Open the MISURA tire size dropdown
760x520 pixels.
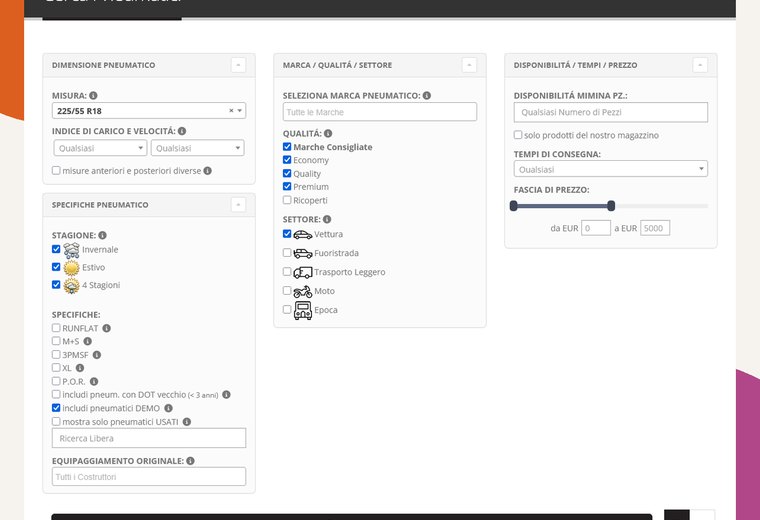coord(149,110)
